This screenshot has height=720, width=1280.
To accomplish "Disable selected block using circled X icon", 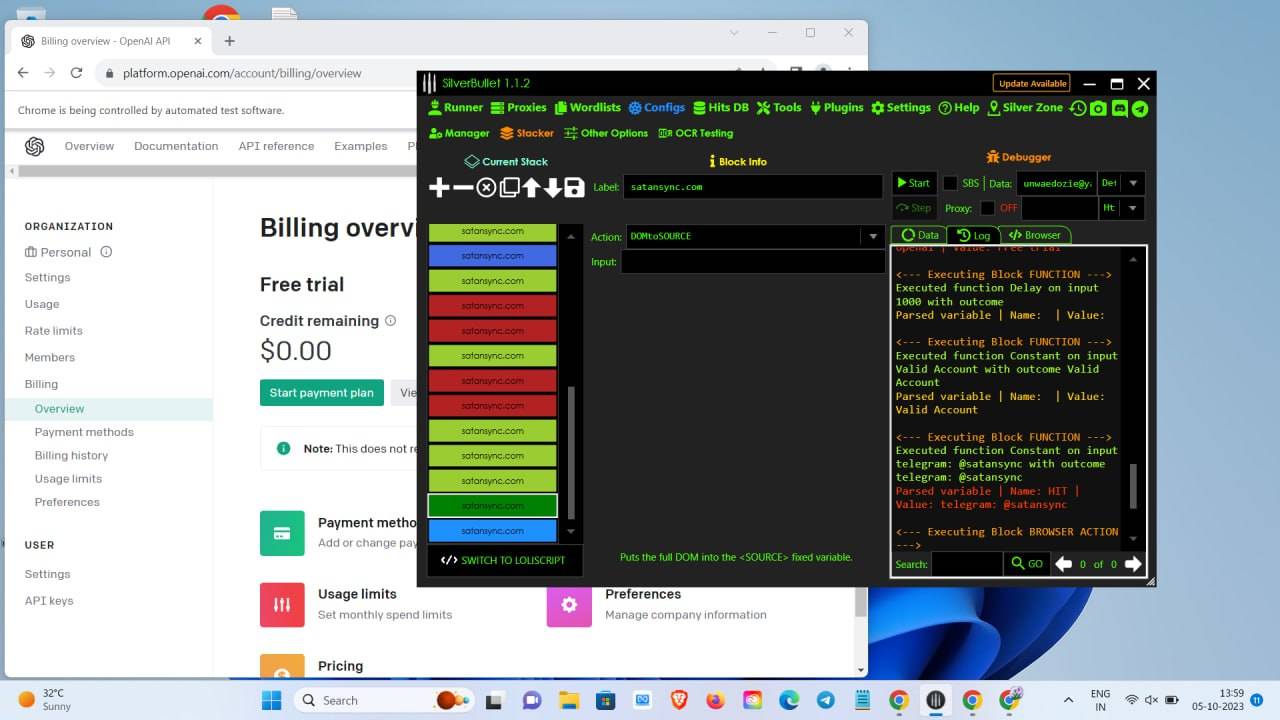I will pos(486,187).
